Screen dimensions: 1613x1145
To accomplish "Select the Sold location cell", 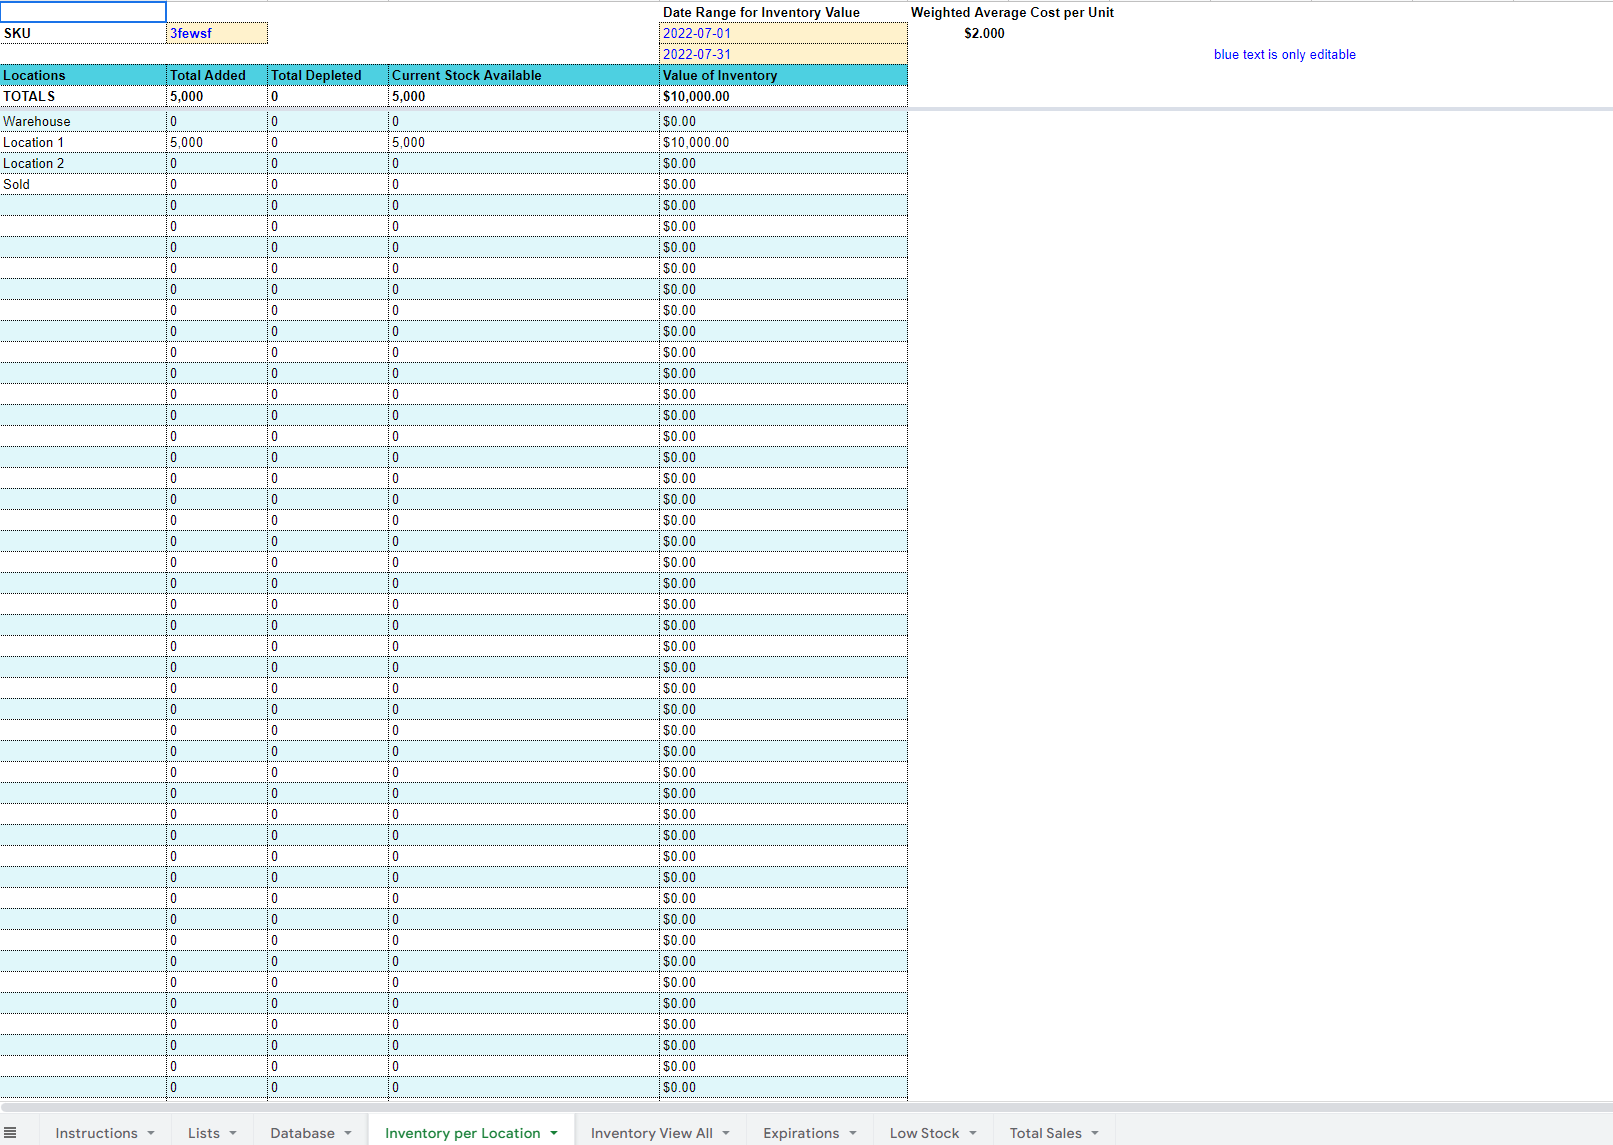I will [83, 184].
